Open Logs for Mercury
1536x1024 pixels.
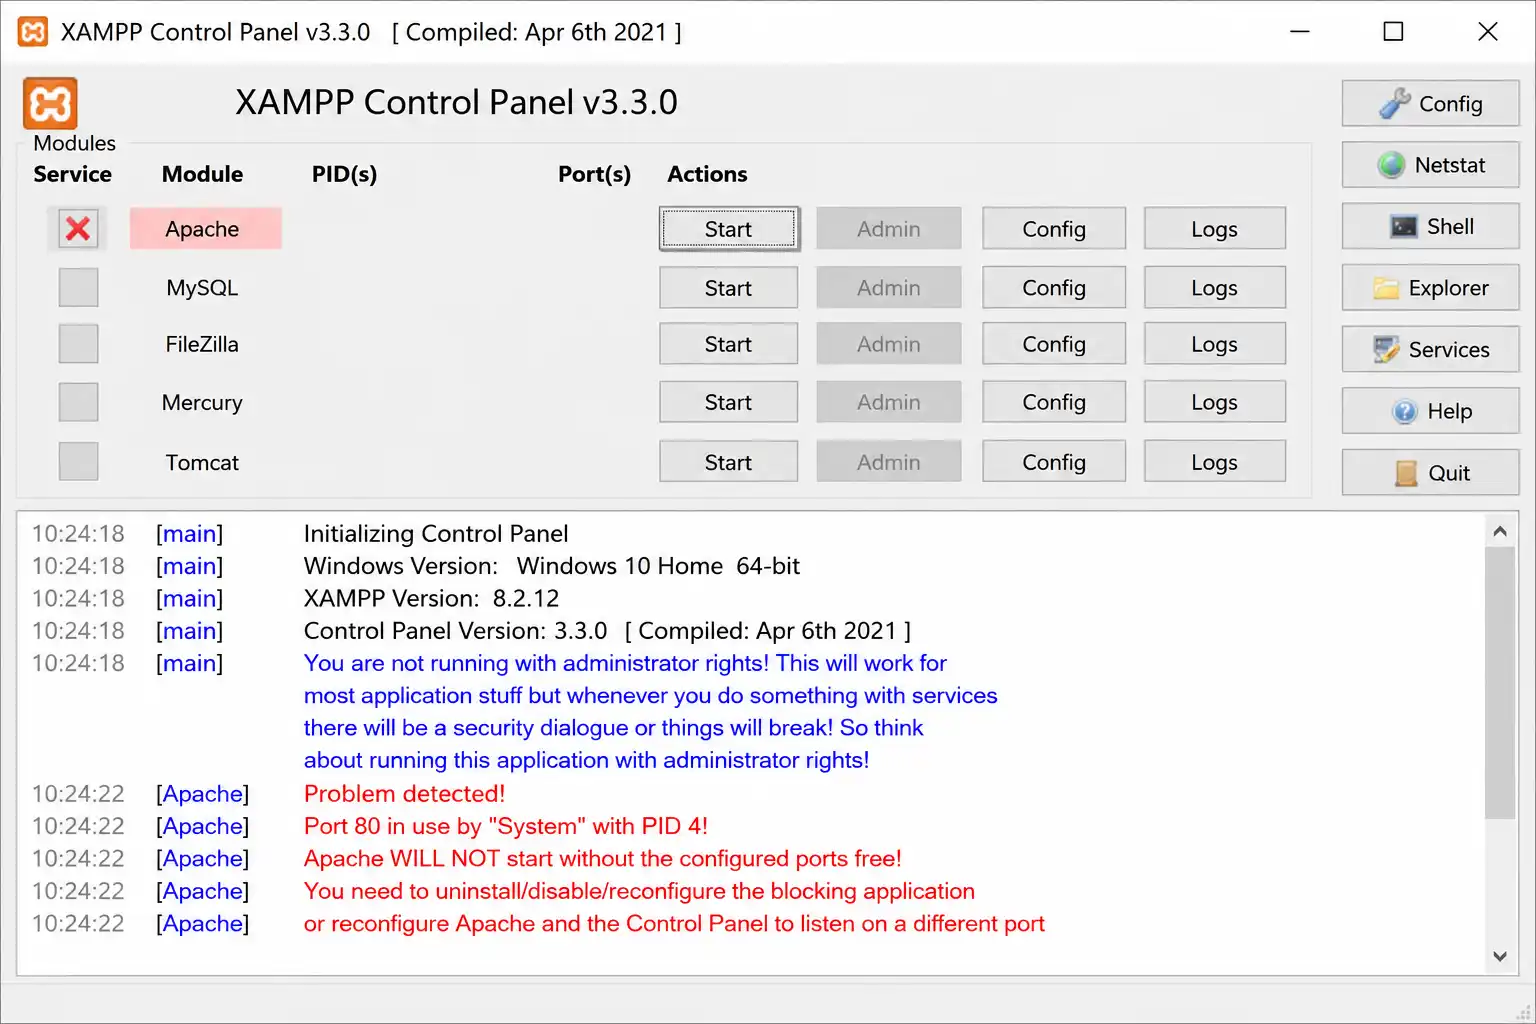1214,402
